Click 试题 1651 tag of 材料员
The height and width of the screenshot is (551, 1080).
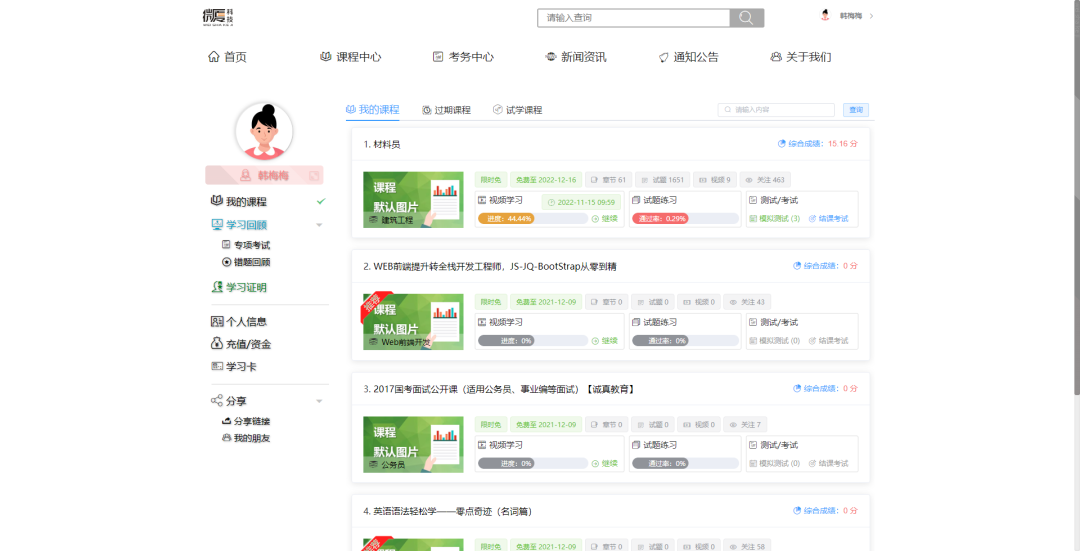tap(662, 180)
